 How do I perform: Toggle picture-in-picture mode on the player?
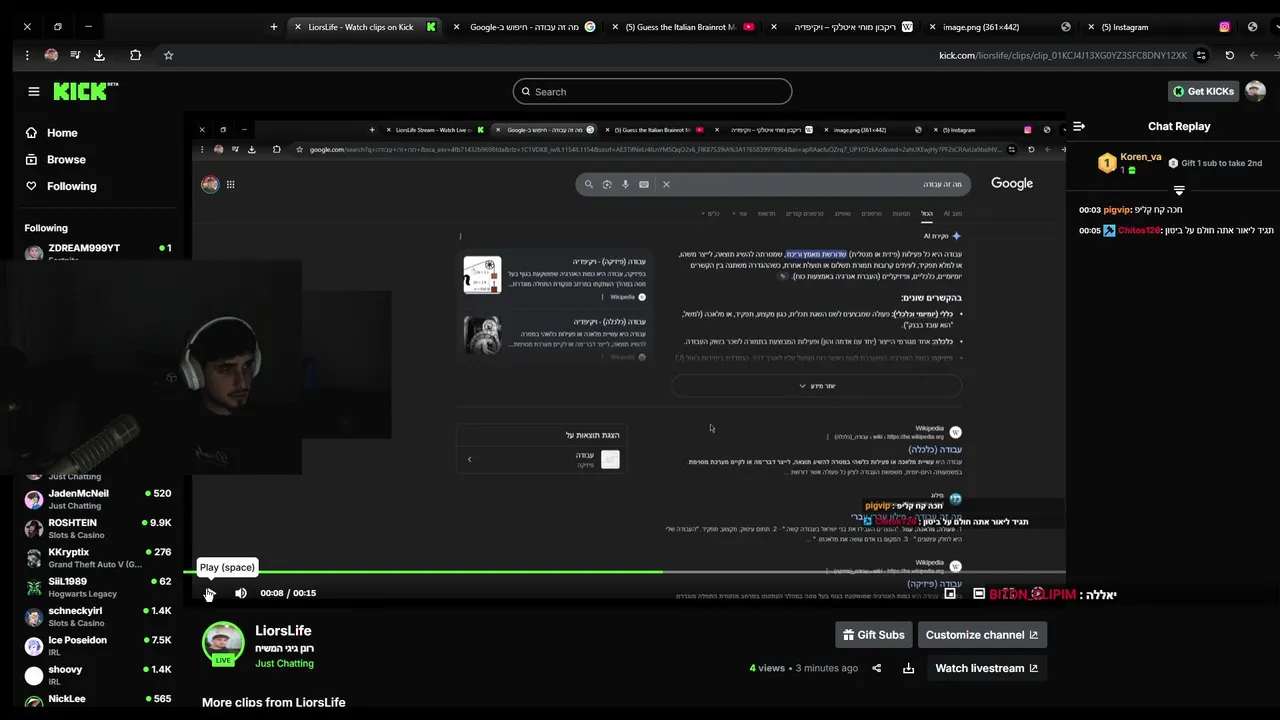tap(950, 593)
